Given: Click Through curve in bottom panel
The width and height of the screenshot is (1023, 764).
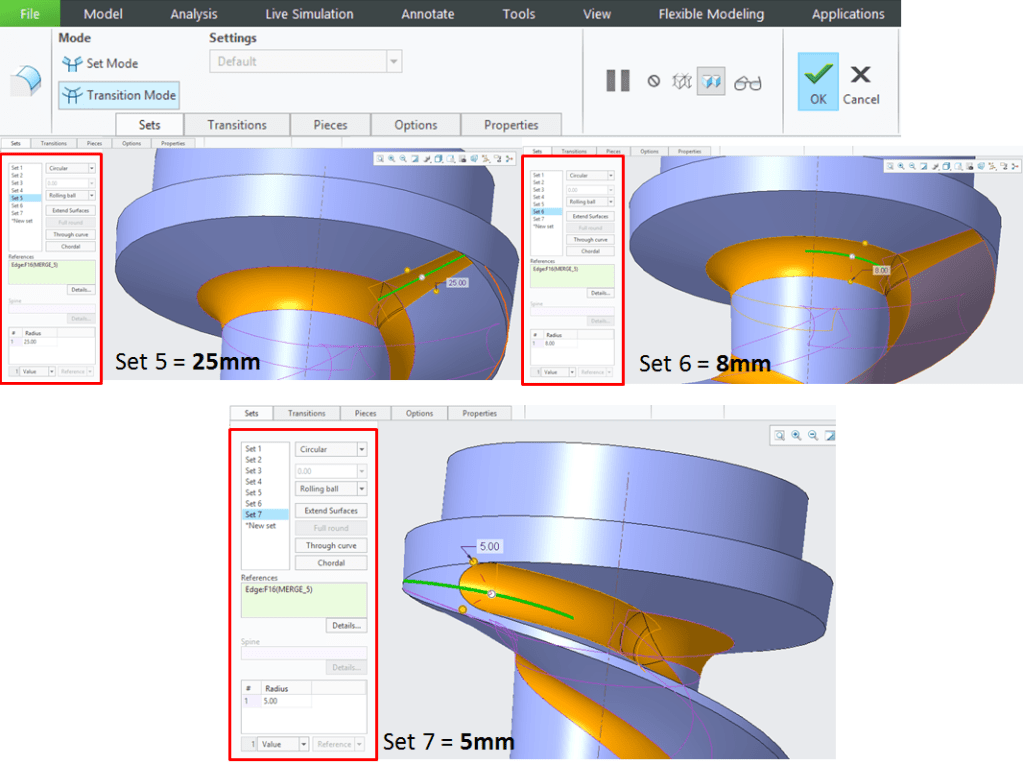Looking at the screenshot, I should (x=330, y=546).
